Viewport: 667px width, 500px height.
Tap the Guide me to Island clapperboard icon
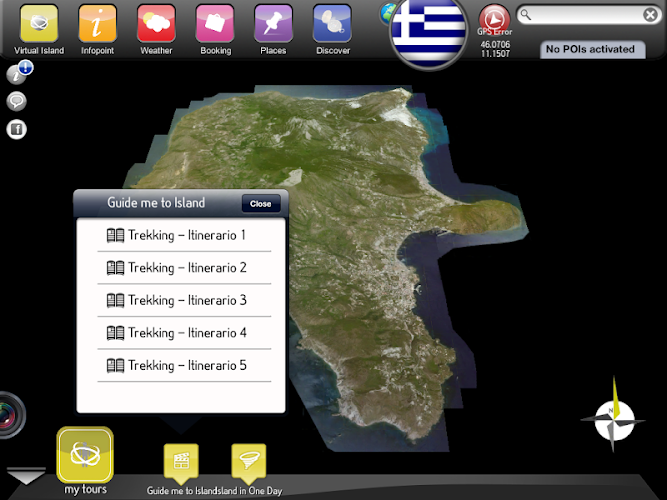coord(181,463)
